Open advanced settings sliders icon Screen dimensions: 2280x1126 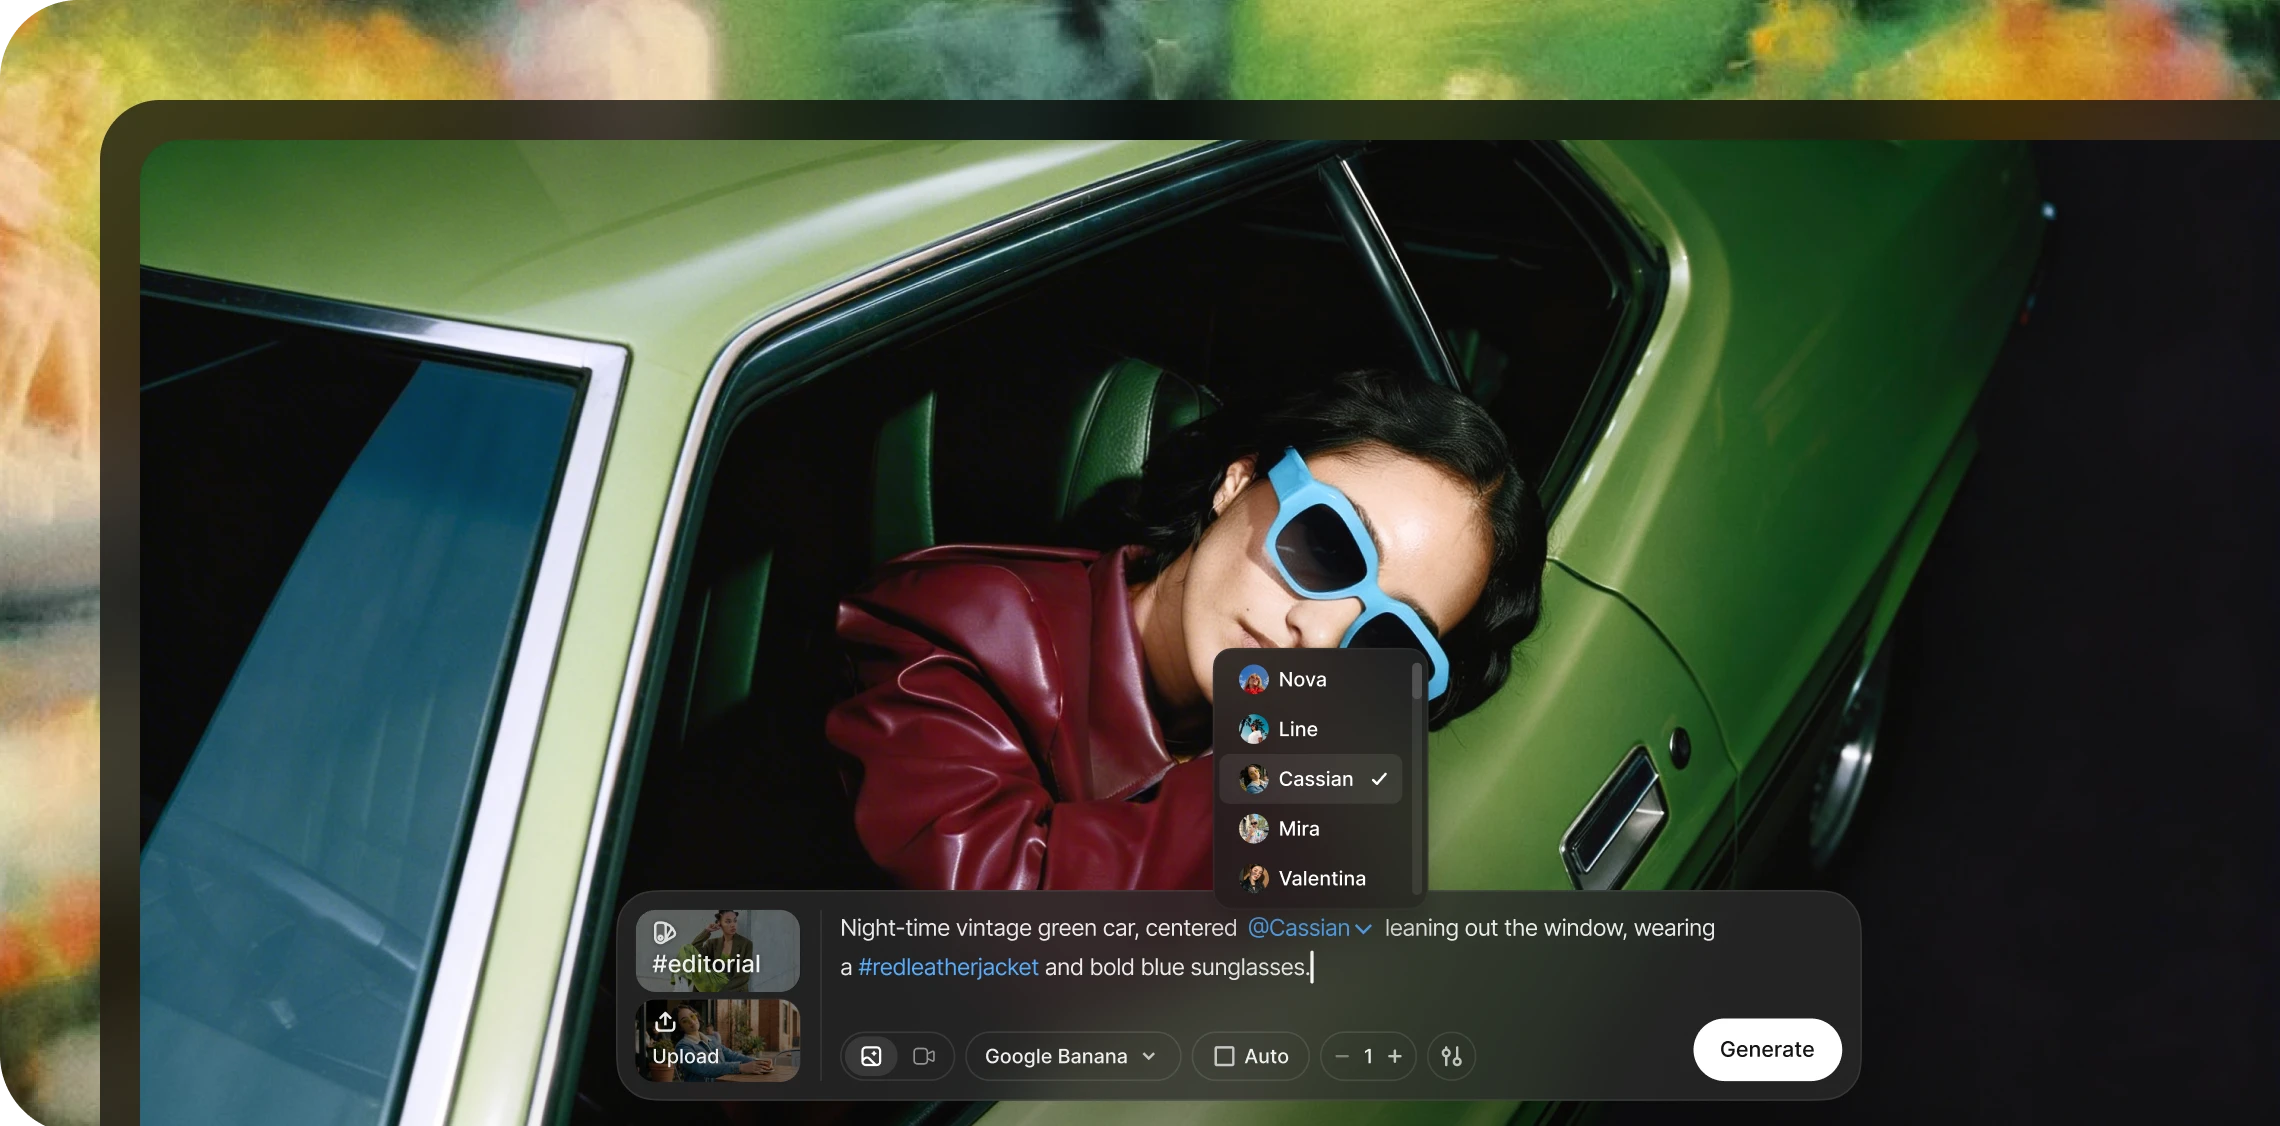pyautogui.click(x=1451, y=1056)
